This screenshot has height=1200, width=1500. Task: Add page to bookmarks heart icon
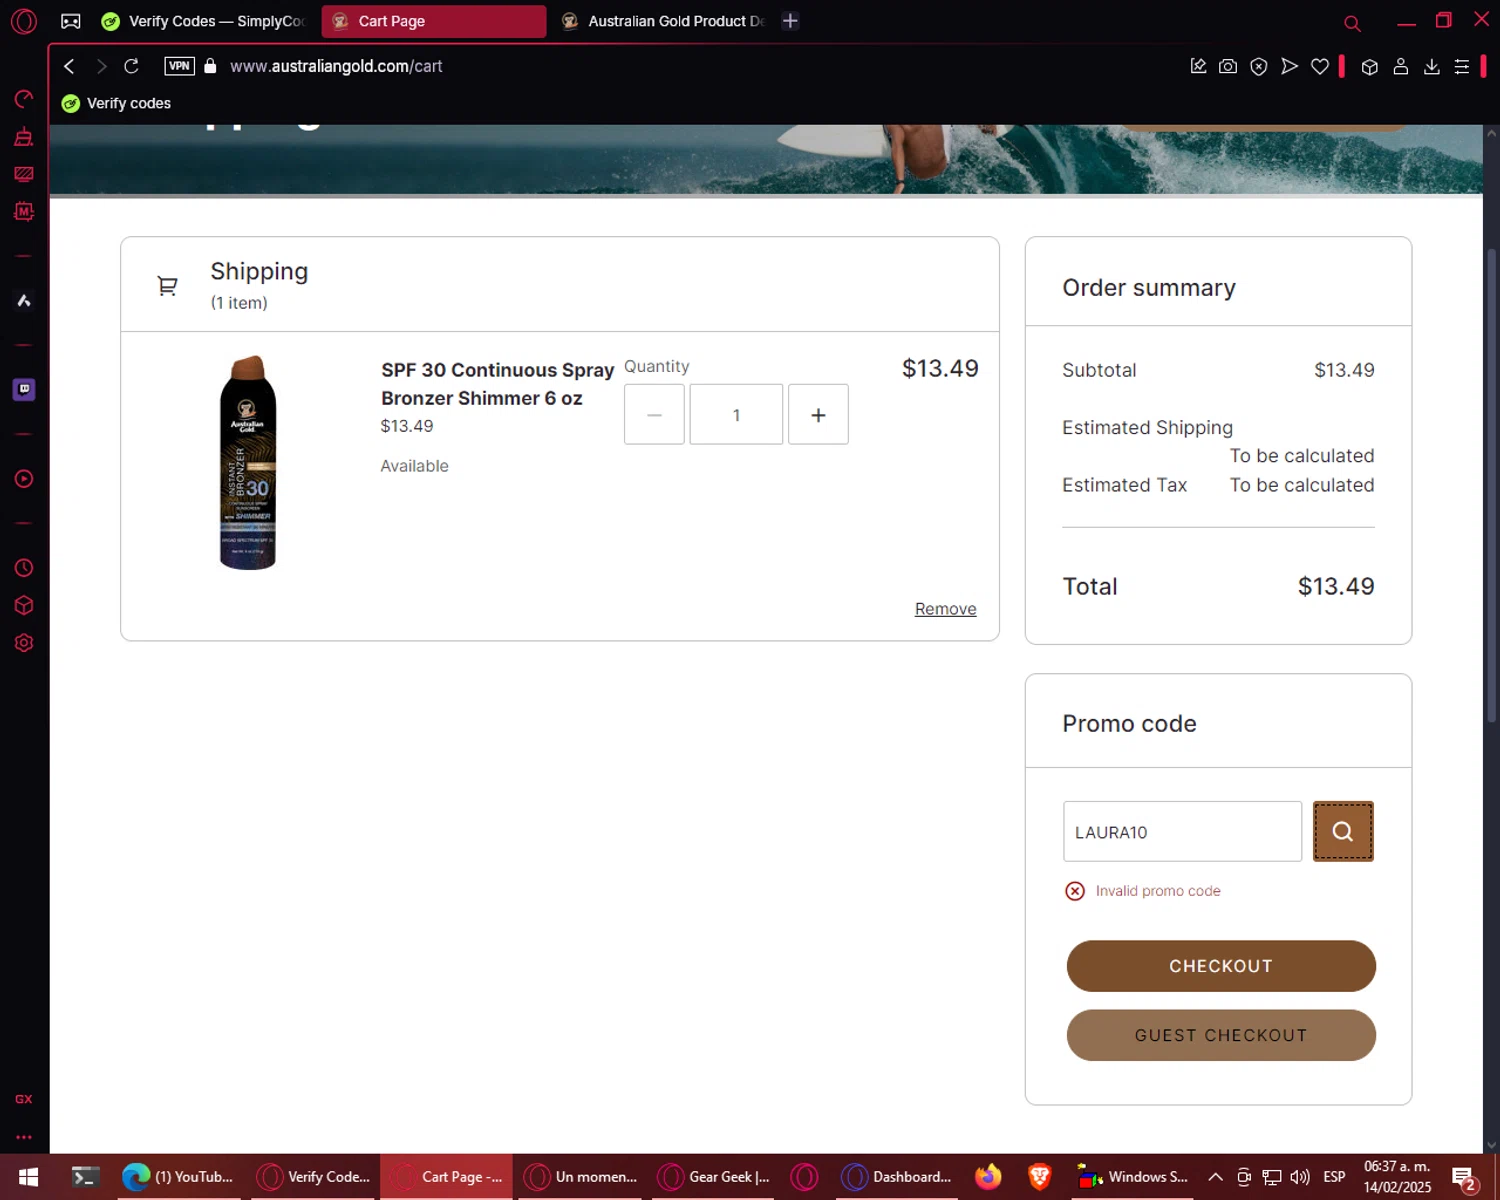[x=1320, y=66]
